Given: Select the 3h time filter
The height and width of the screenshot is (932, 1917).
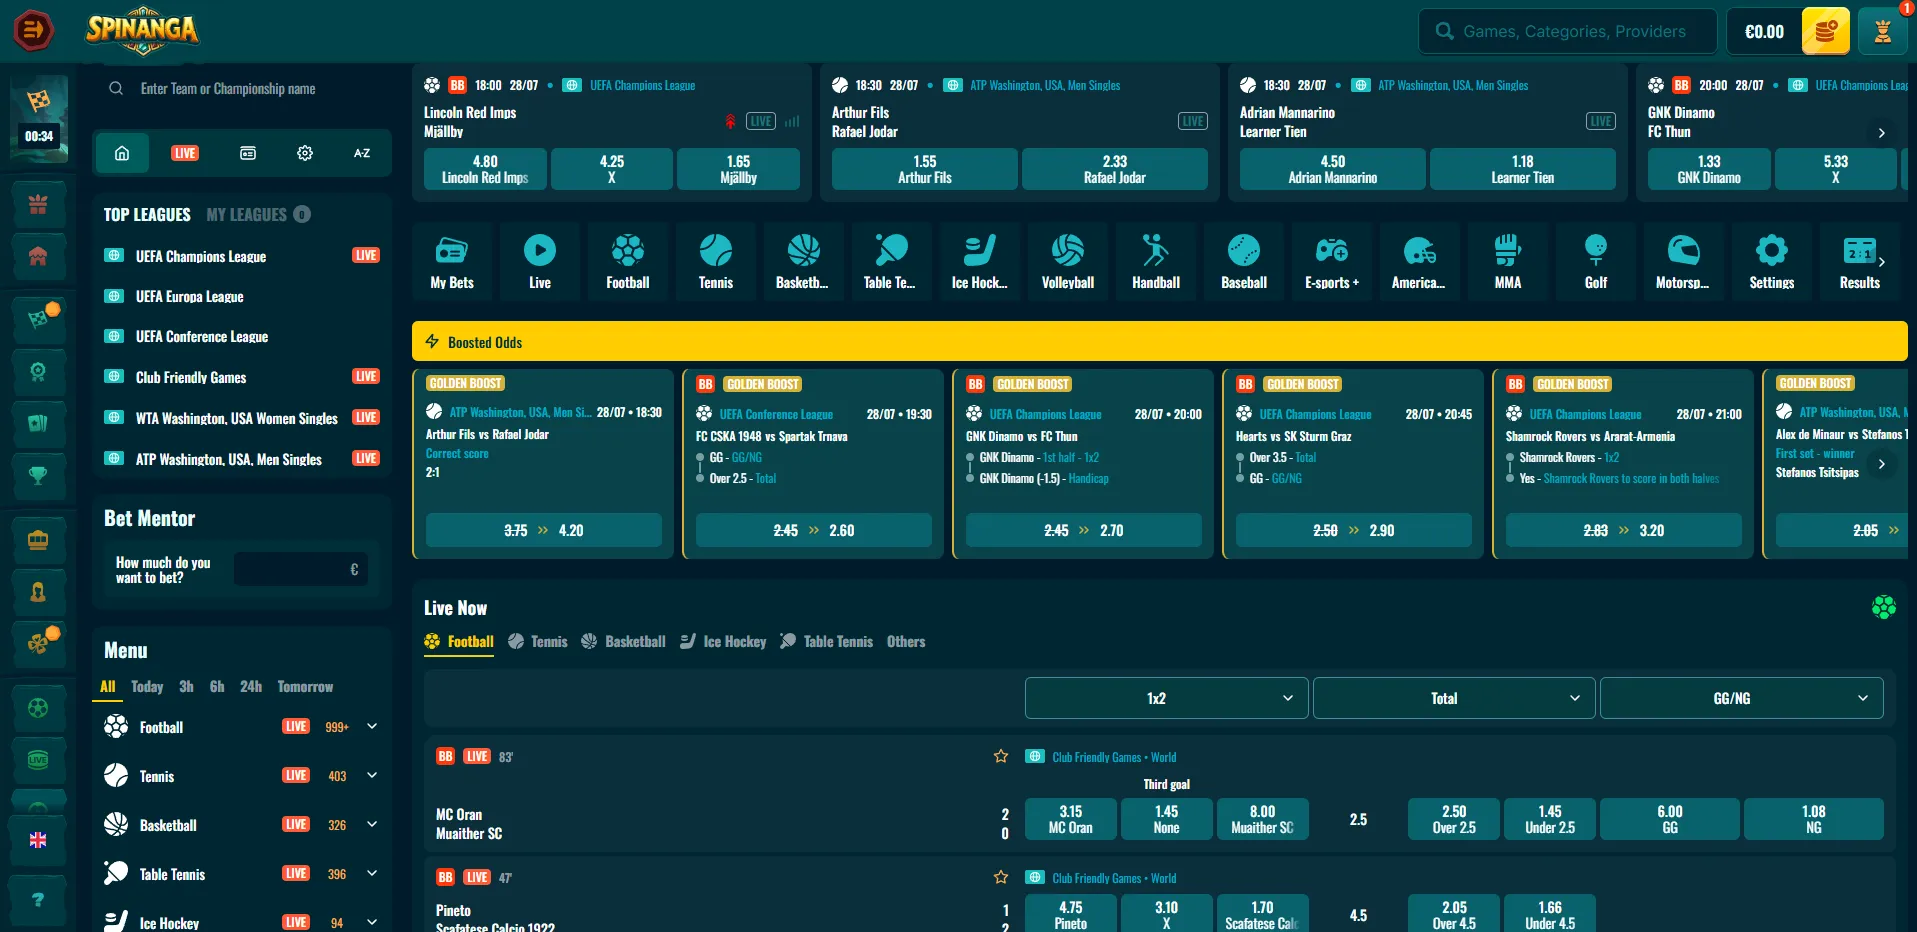Looking at the screenshot, I should pyautogui.click(x=186, y=687).
